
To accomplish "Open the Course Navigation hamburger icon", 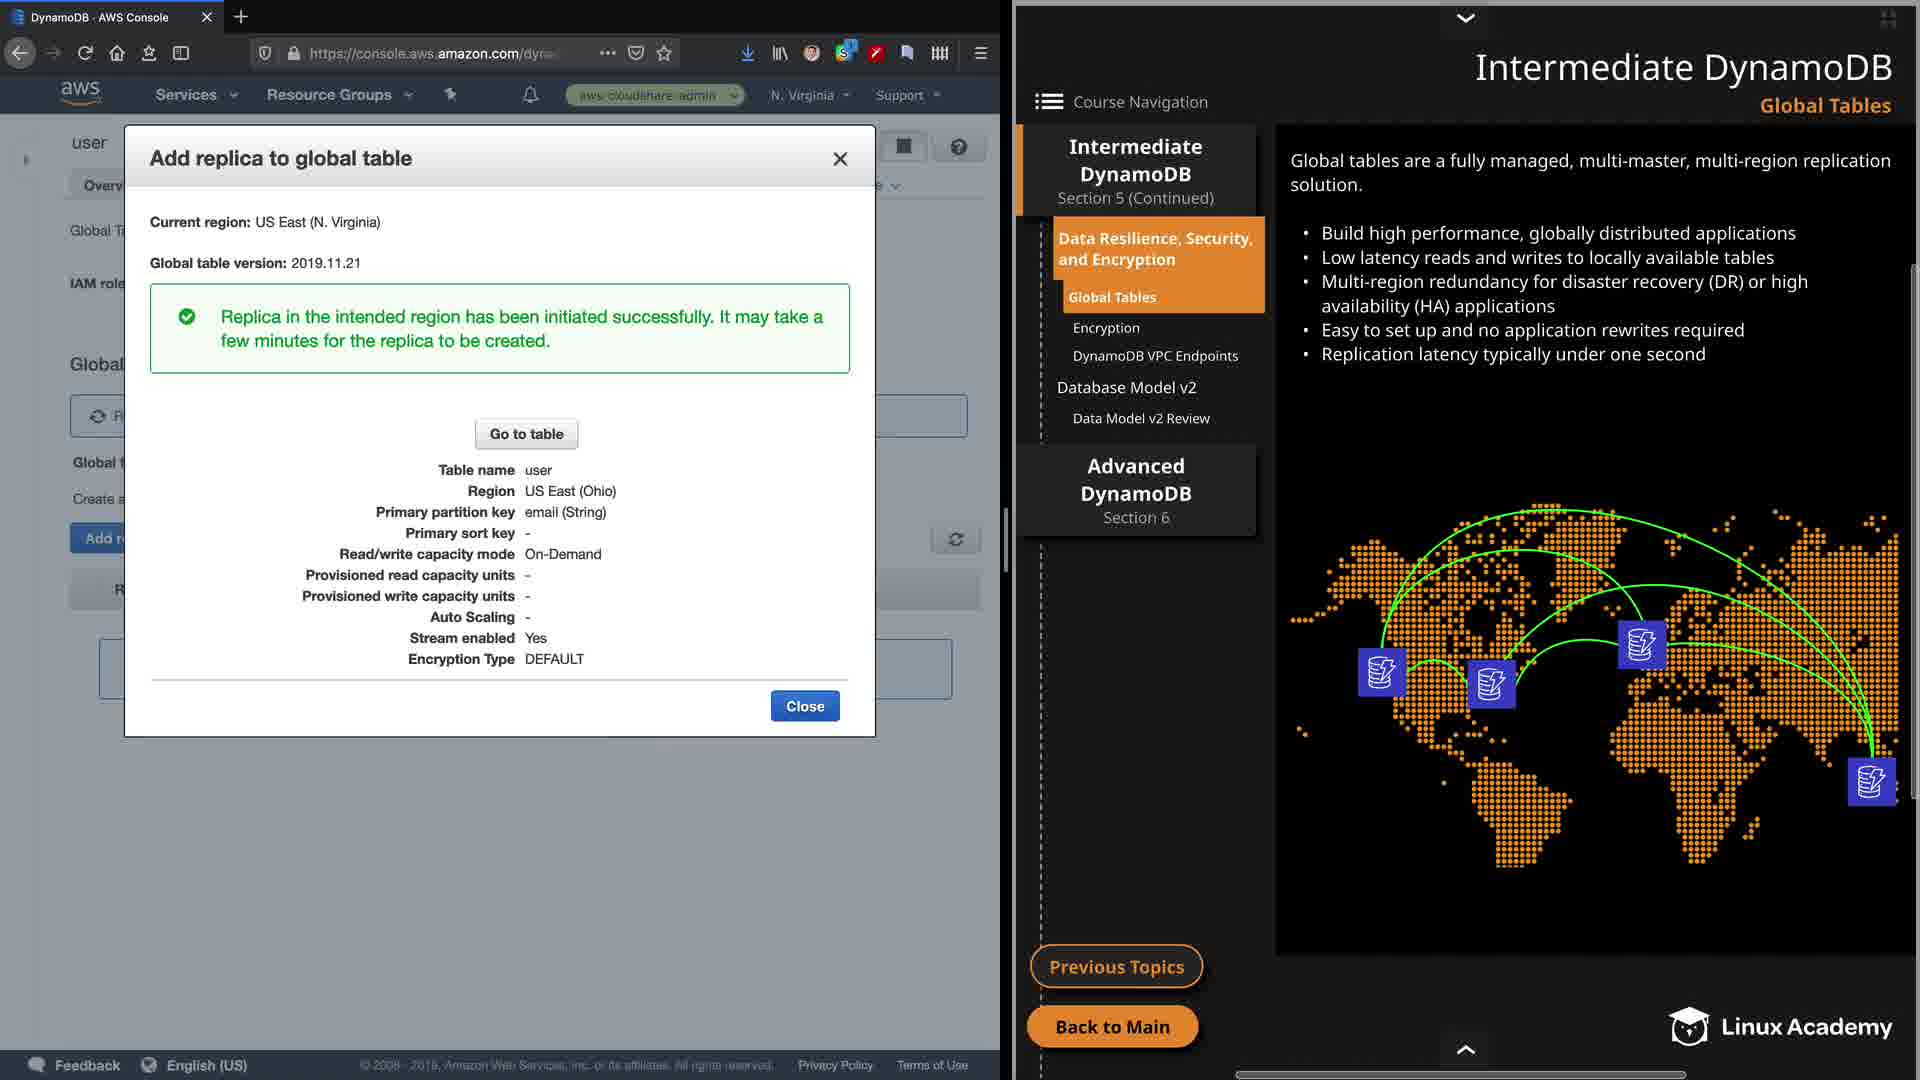I will click(1048, 102).
